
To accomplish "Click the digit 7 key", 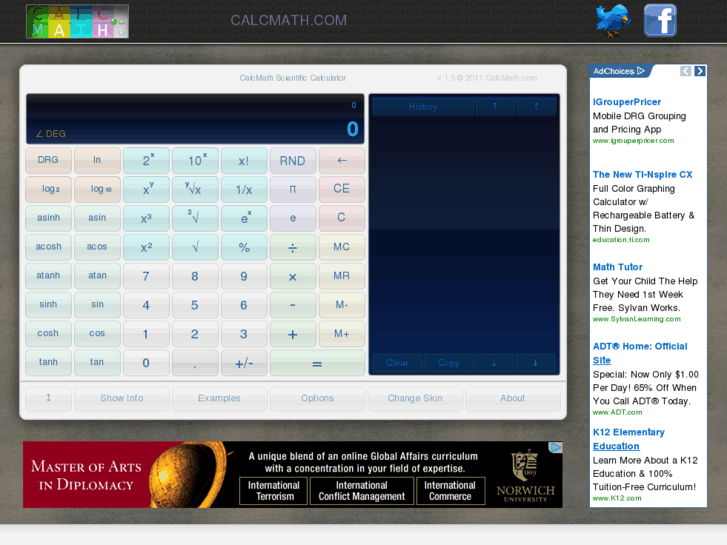I will [x=146, y=276].
